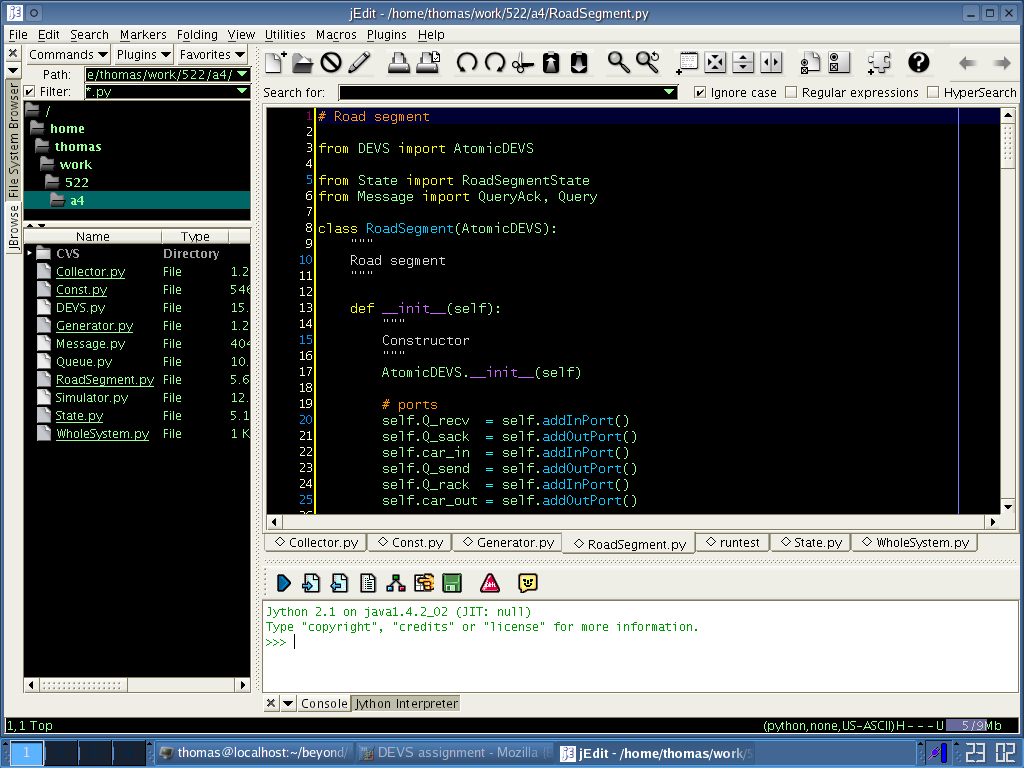Viewport: 1024px width, 768px height.
Task: Switch to the runtest buffer tab
Action: (x=732, y=543)
